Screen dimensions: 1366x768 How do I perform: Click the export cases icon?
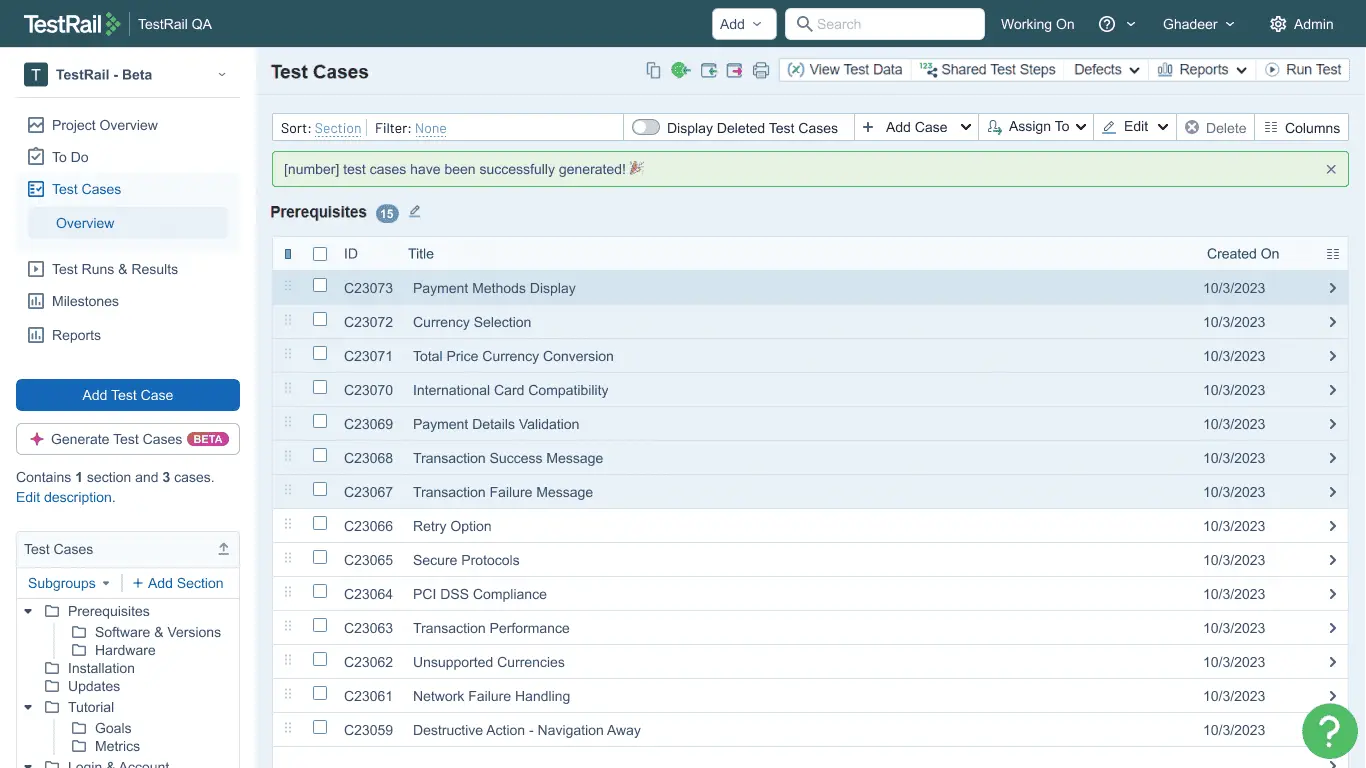[x=735, y=70]
